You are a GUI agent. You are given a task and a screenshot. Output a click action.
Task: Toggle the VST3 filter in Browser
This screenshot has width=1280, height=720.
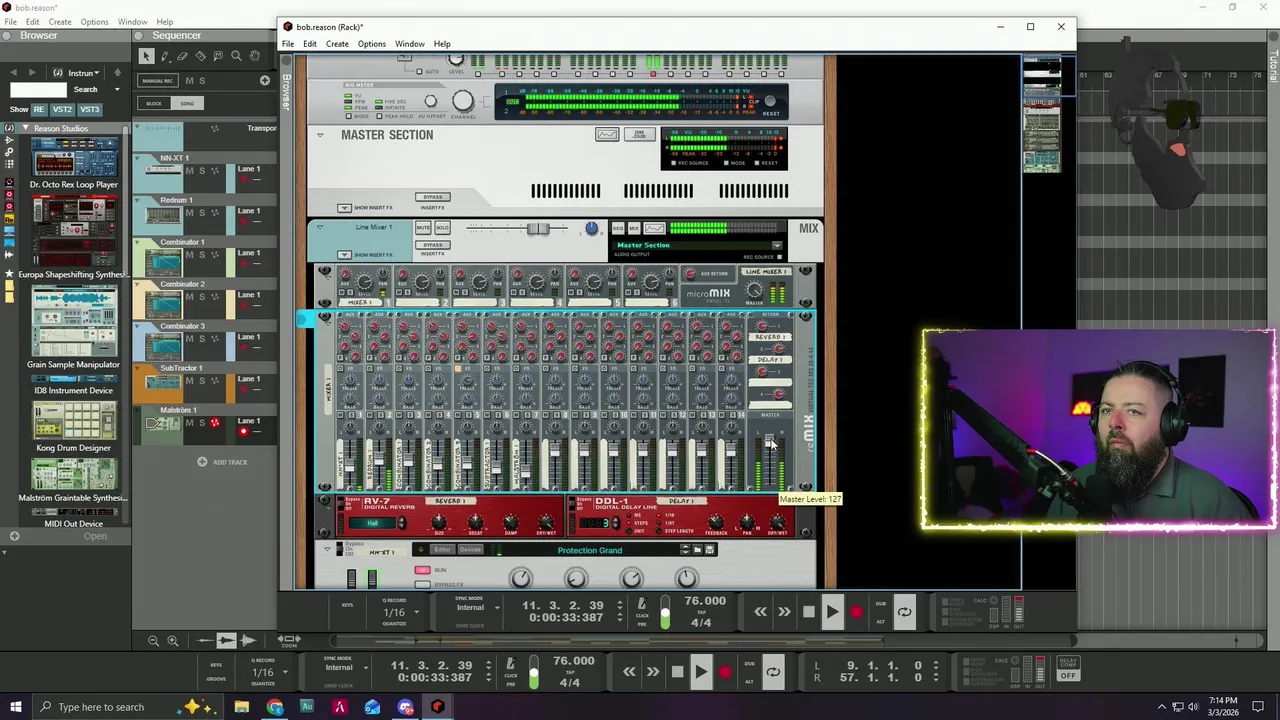point(89,109)
